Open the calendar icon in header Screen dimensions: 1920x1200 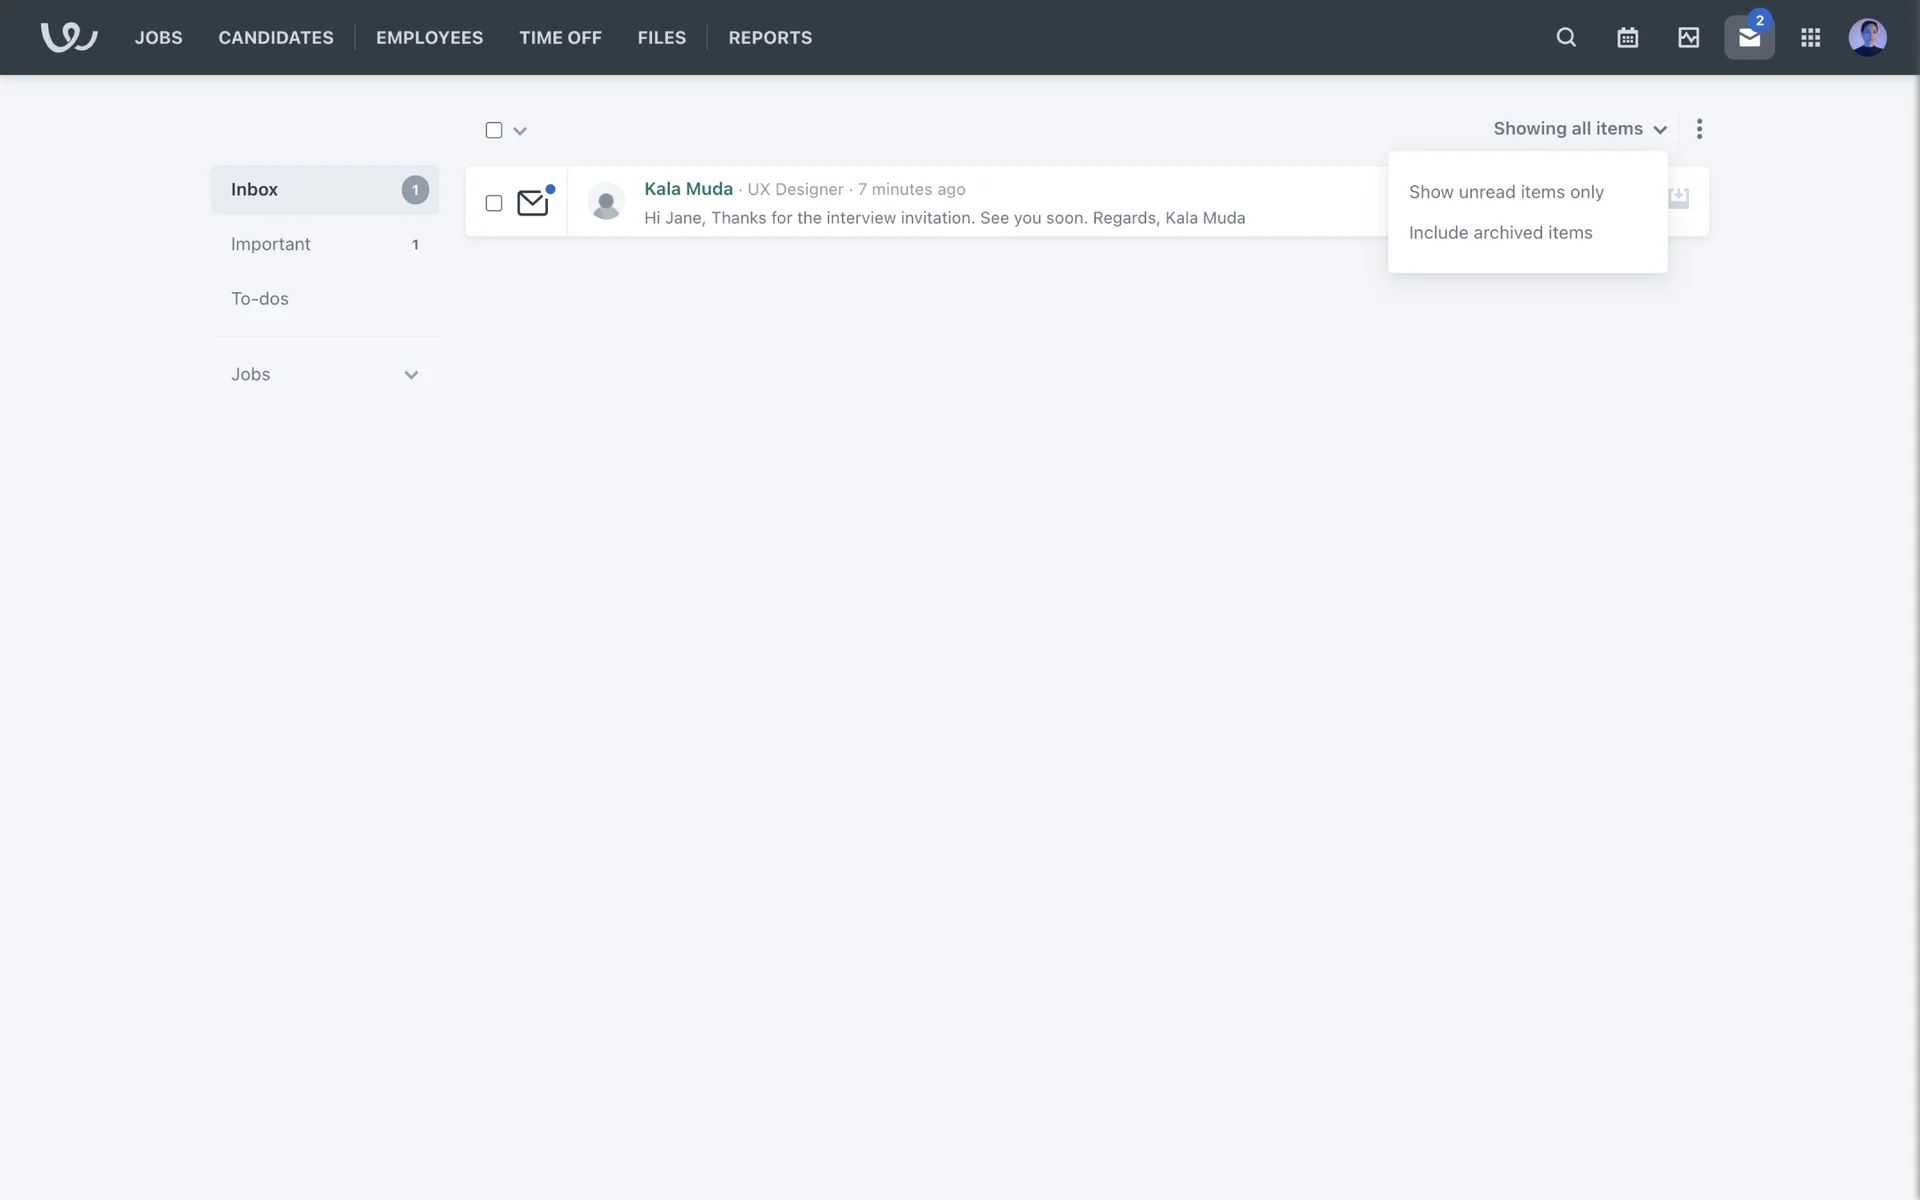pyautogui.click(x=1627, y=37)
